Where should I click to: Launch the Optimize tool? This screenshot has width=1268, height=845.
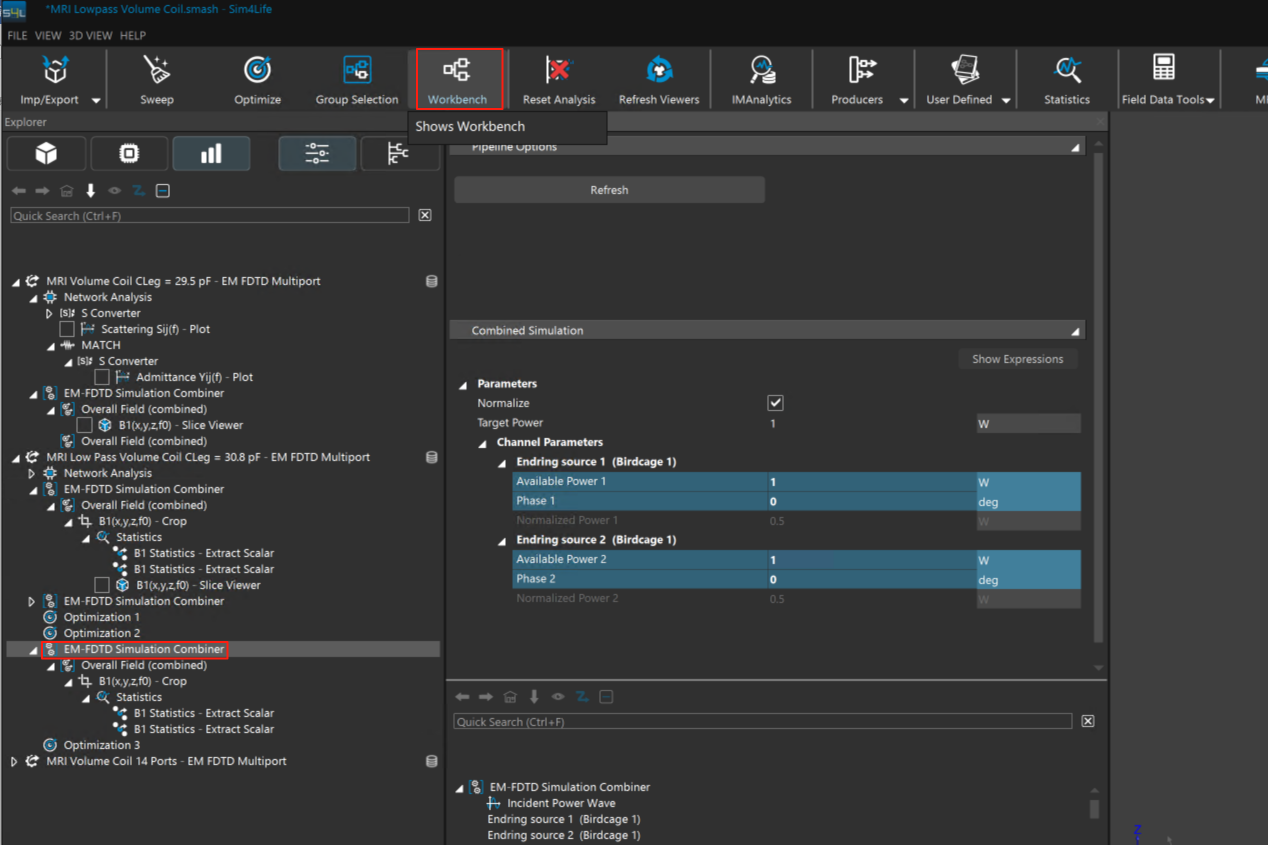point(257,79)
